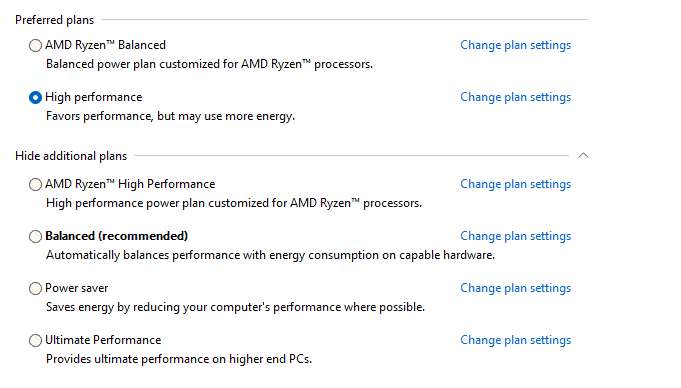681x388 pixels.
Task: Activate the Ultimate Performance radio button
Action: (35, 341)
